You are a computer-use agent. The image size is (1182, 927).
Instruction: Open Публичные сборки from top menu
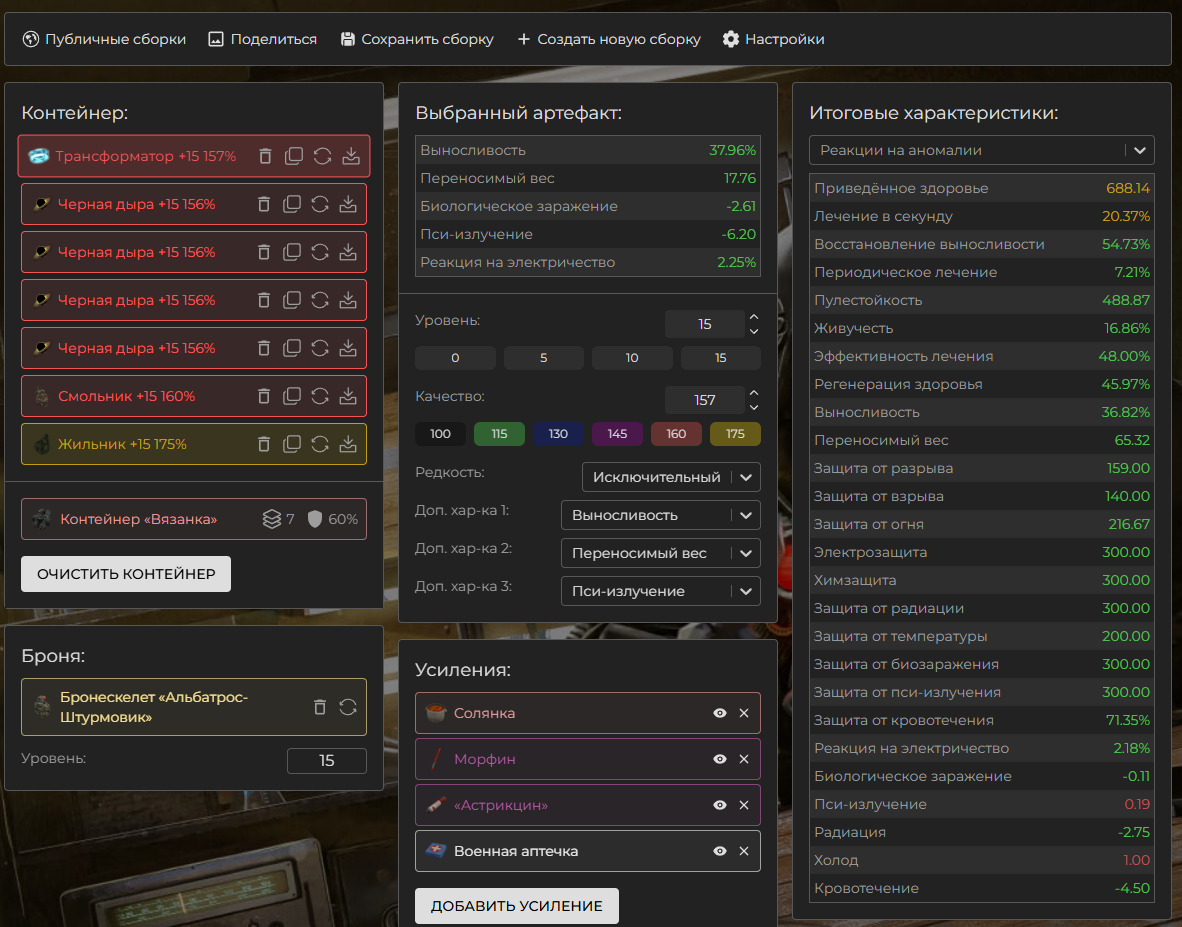[x=104, y=39]
